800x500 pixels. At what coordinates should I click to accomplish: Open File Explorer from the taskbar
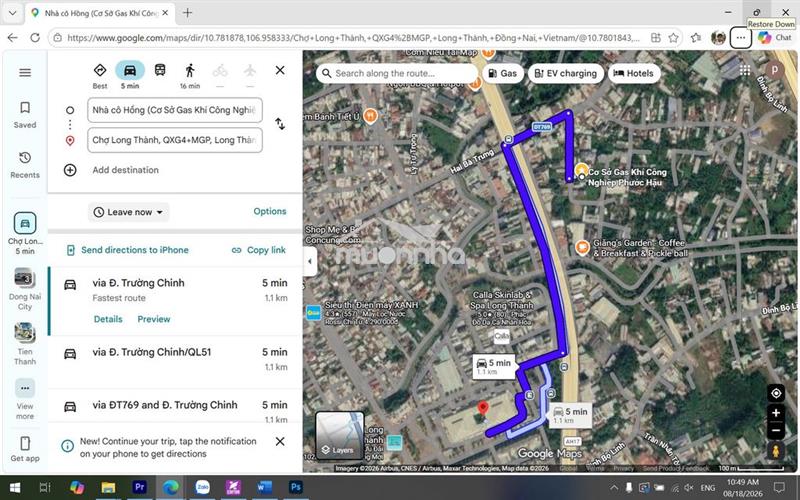click(108, 488)
